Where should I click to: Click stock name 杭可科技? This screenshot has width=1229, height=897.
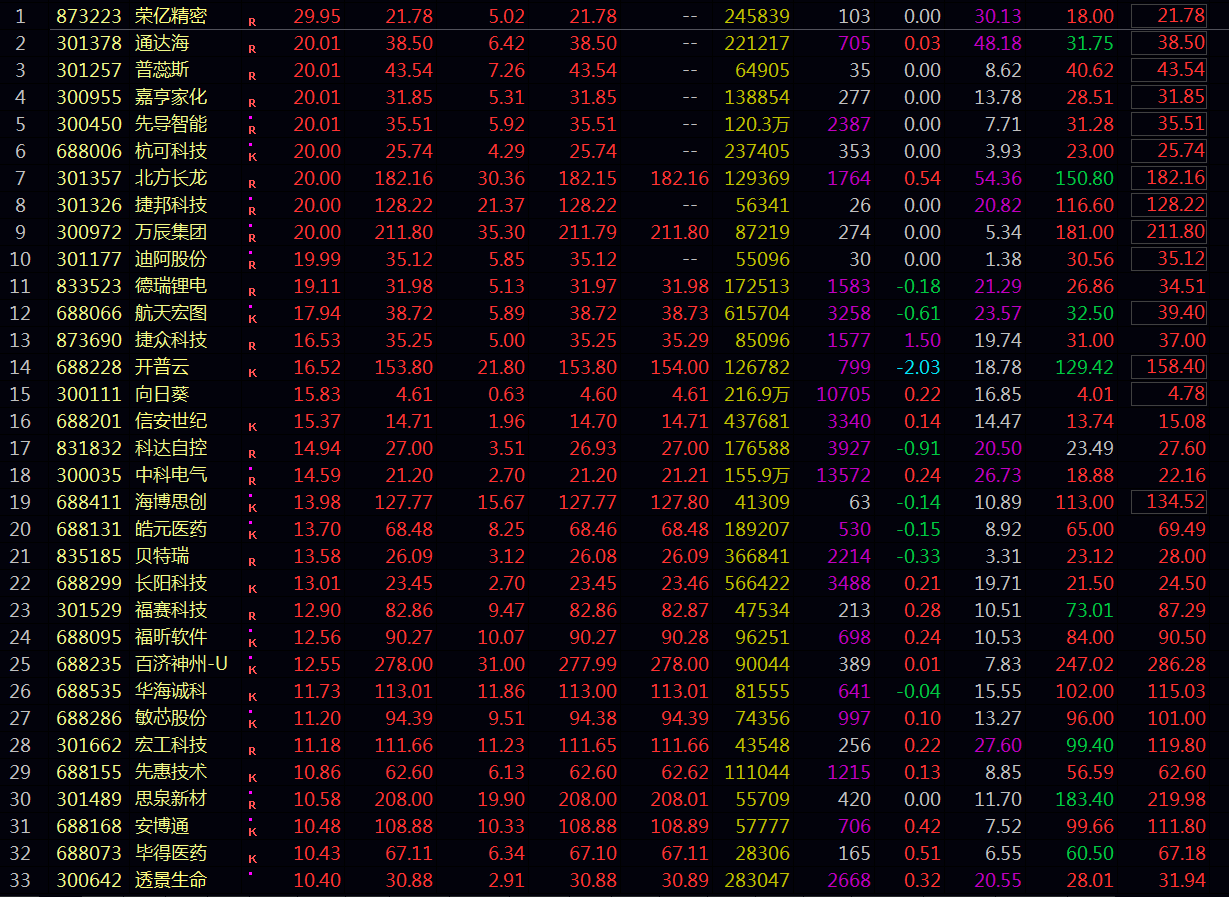point(172,151)
